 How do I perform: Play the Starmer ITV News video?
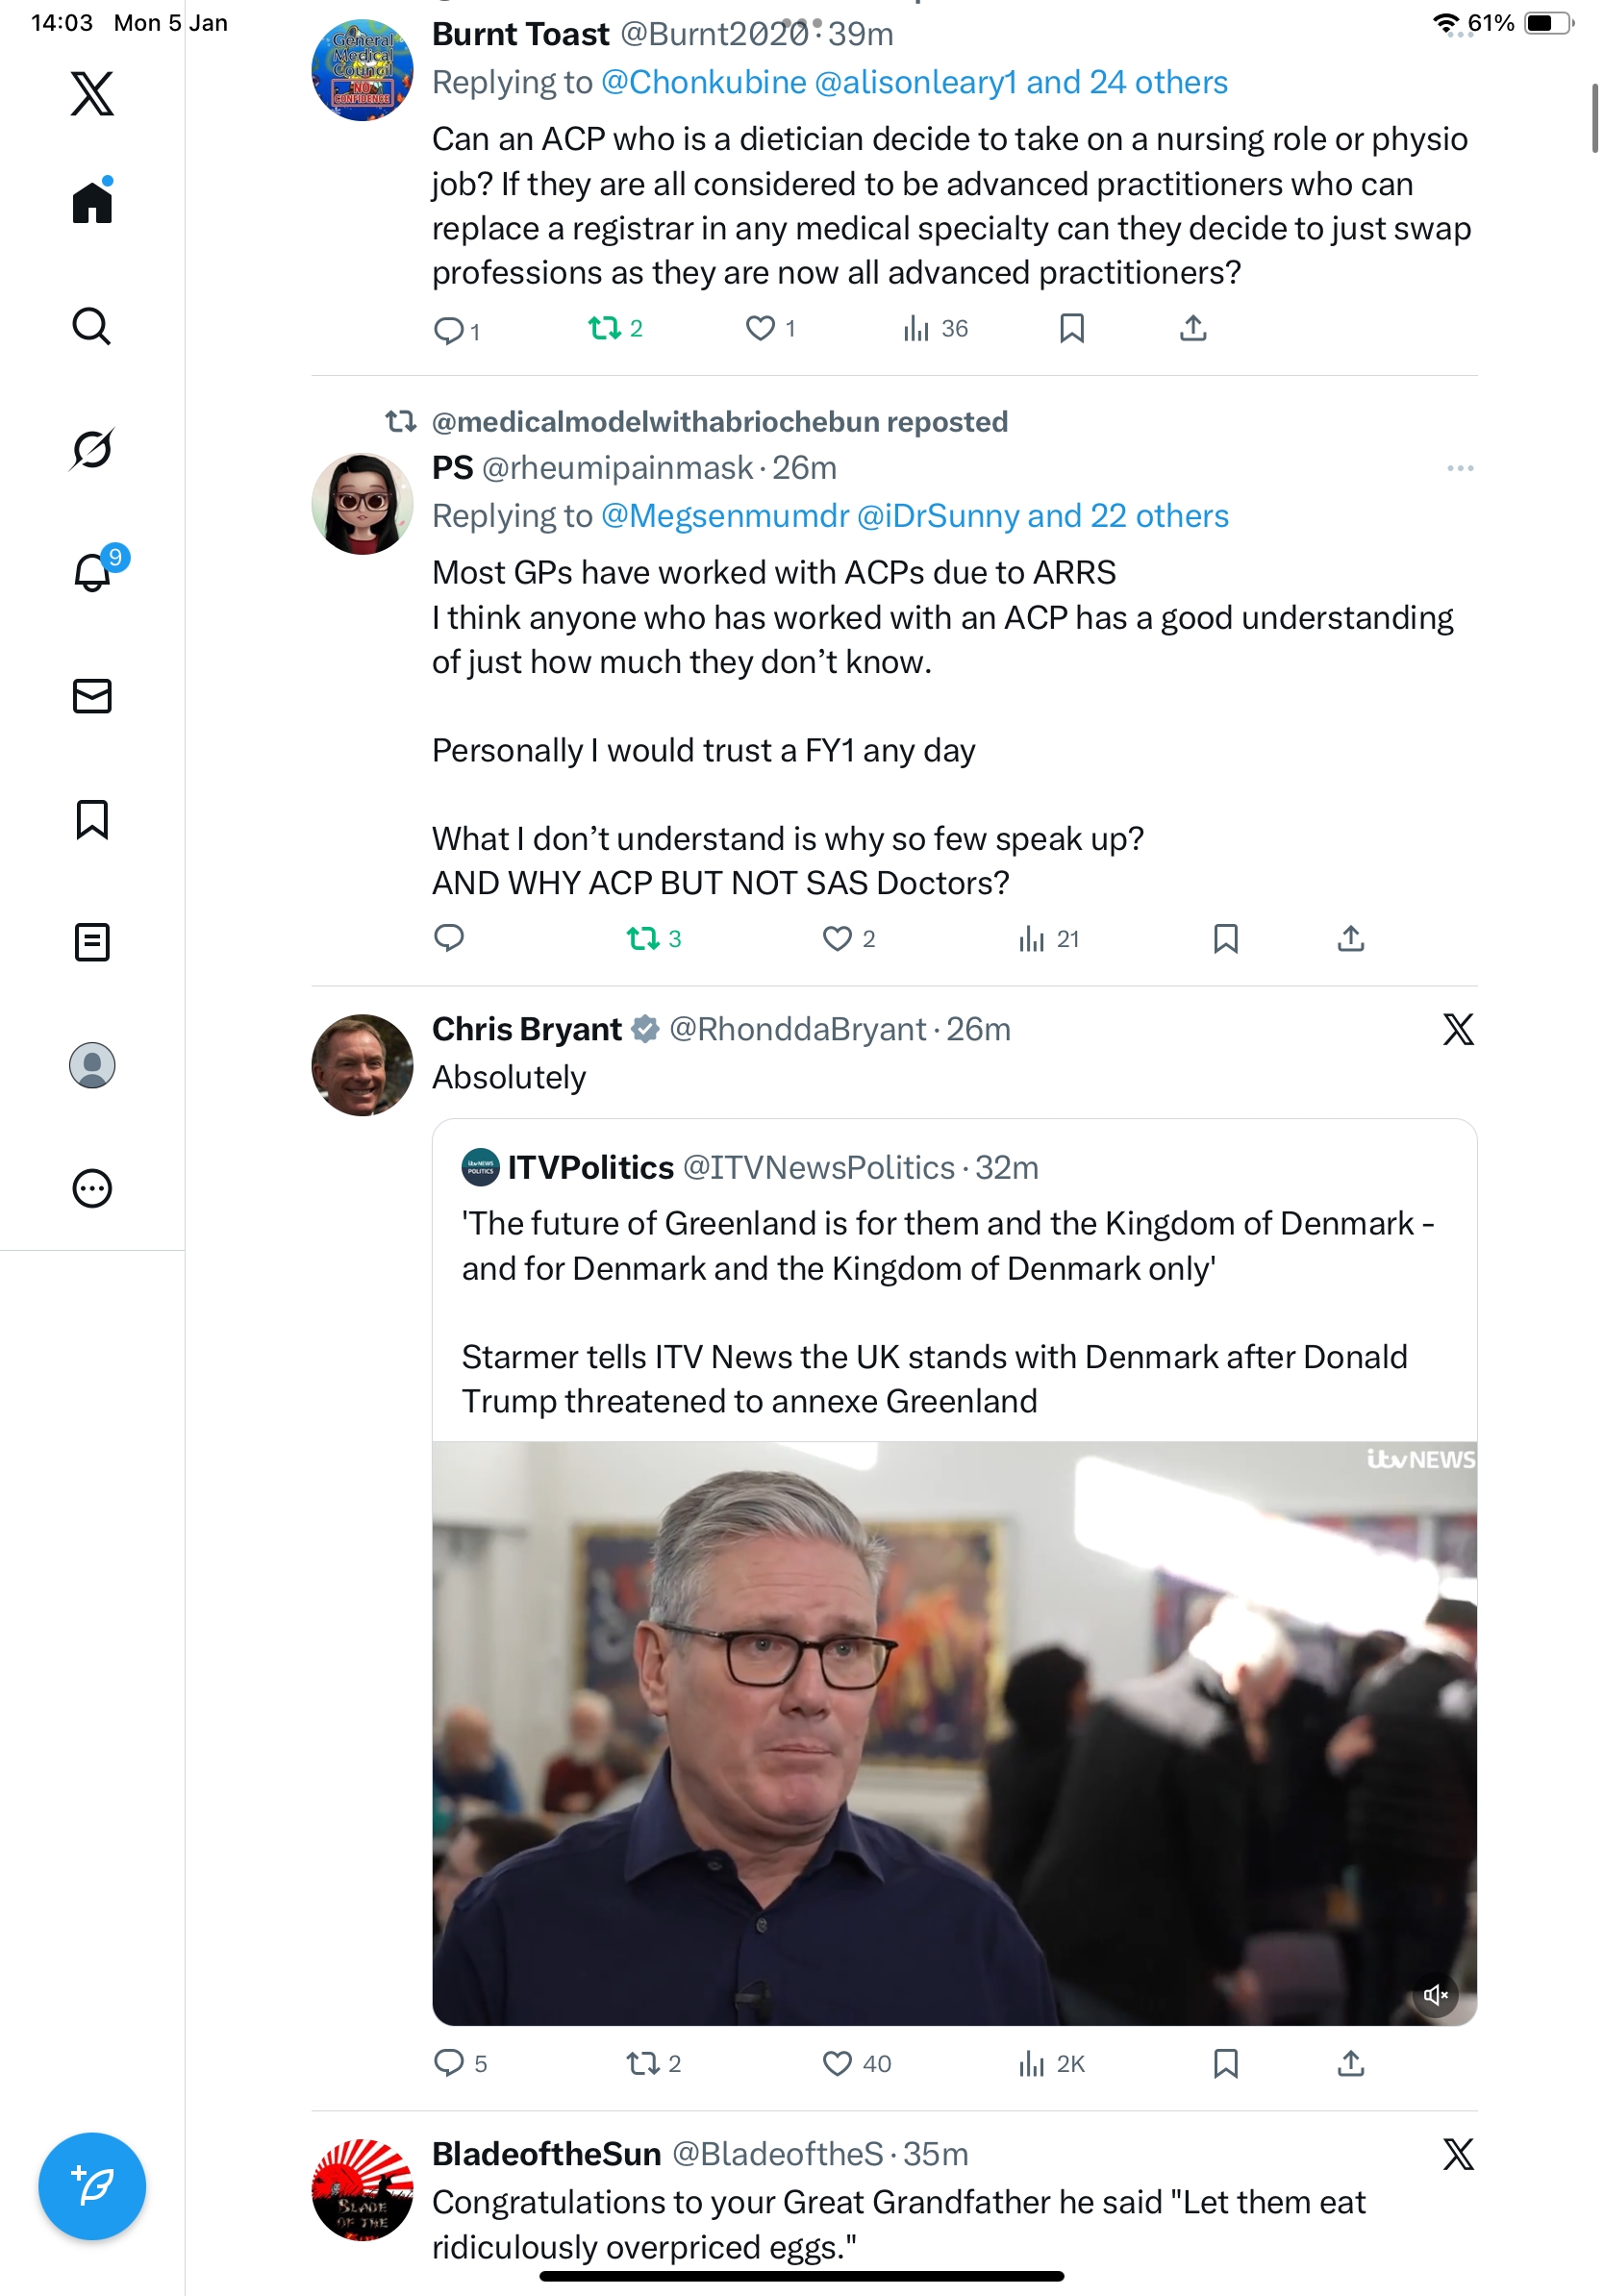click(x=954, y=1732)
